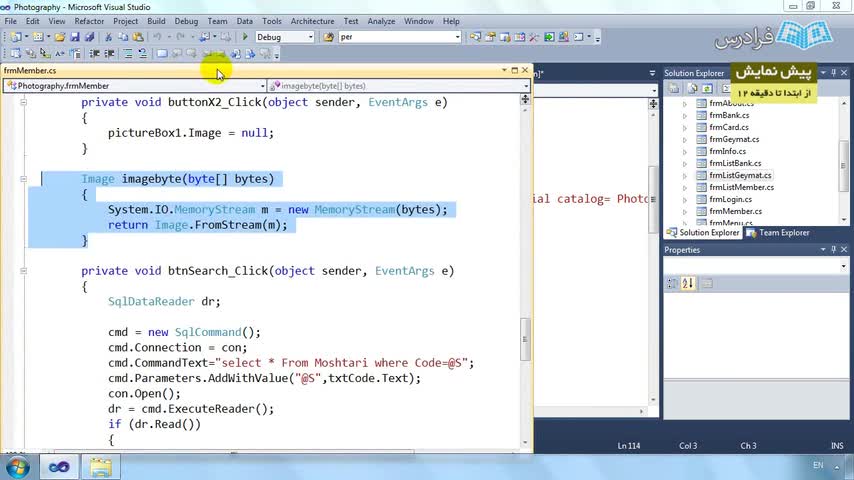Screen dimensions: 854x480
Task: Select frmGeymat.cs in Solution Explorer
Action: pos(734,139)
